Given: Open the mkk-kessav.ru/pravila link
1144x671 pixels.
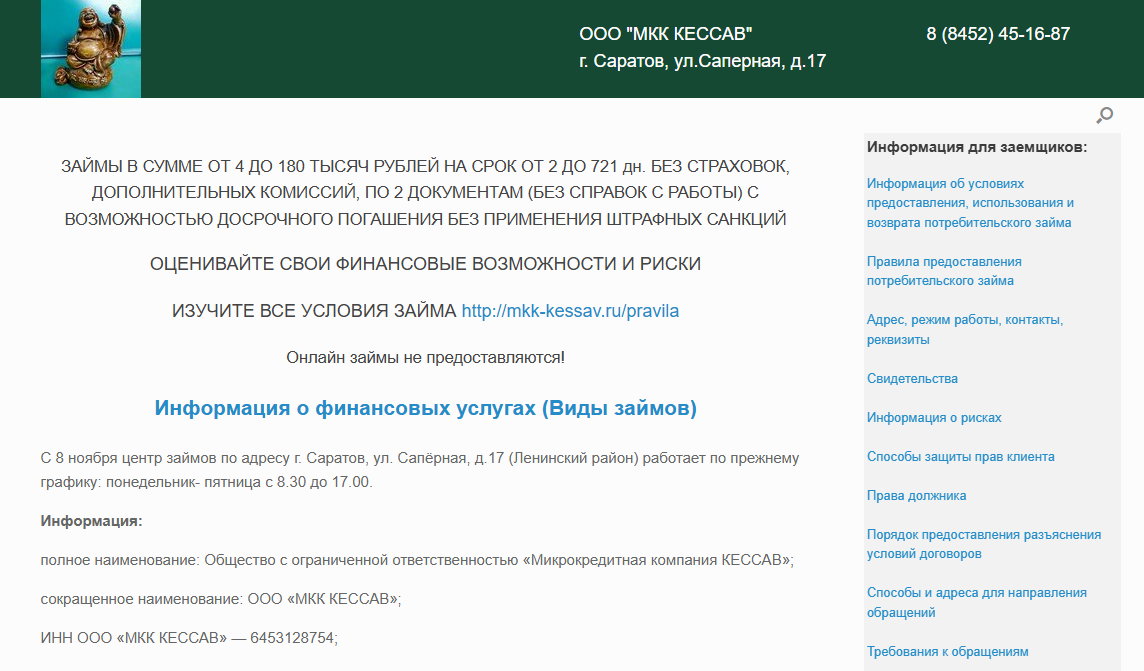Looking at the screenshot, I should 570,311.
